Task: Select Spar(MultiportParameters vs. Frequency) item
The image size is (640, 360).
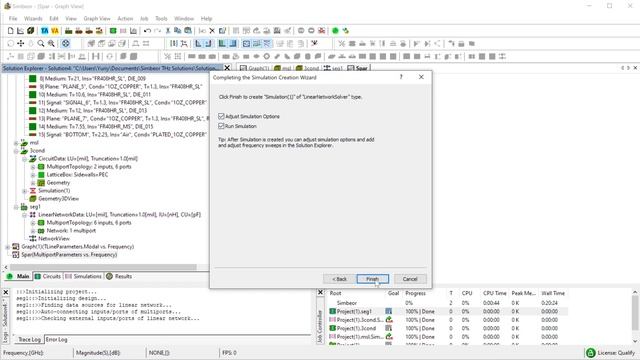Action: (x=69, y=255)
